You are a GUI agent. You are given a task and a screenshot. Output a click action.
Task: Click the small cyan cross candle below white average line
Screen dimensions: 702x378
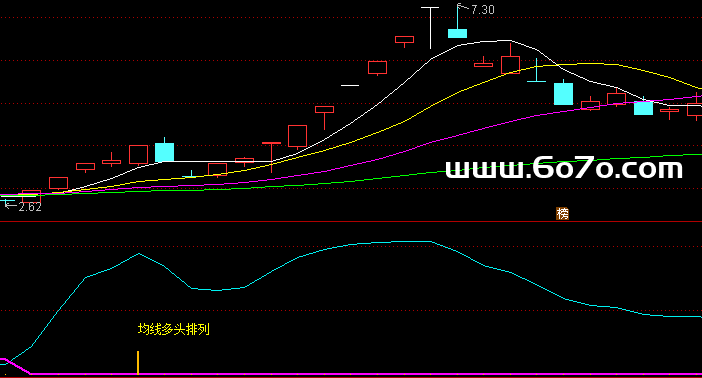[191, 174]
